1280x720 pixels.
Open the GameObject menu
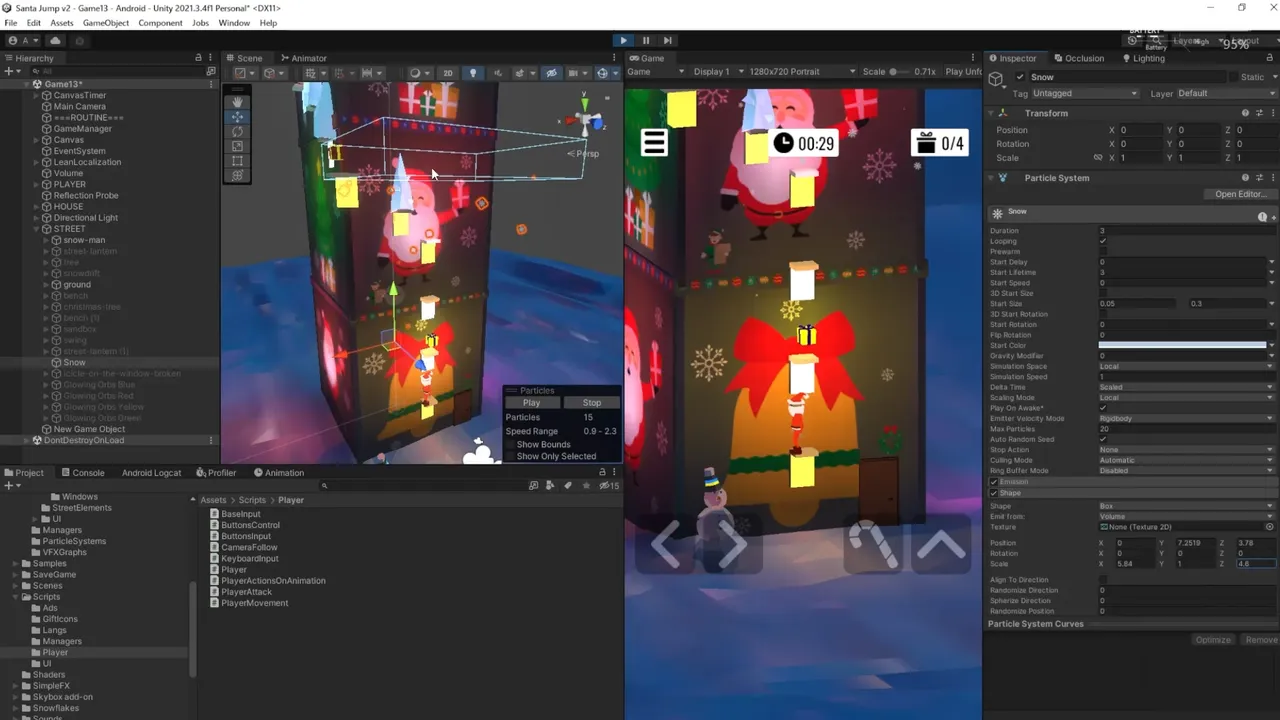pos(105,22)
